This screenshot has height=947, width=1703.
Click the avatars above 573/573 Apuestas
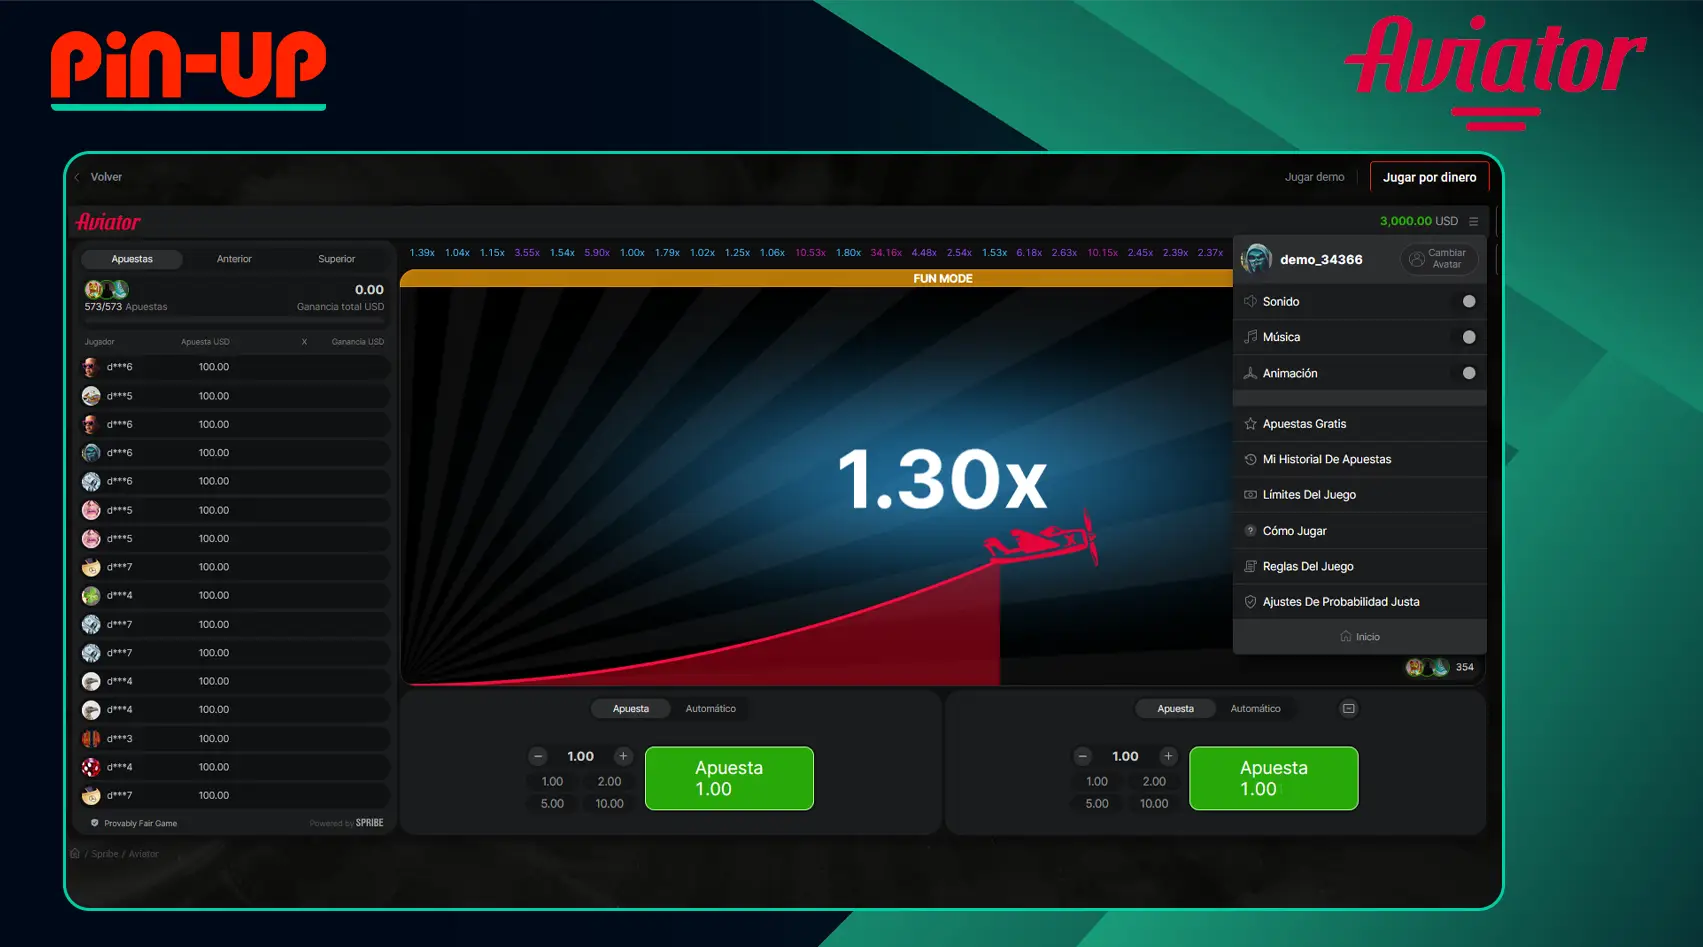click(106, 289)
